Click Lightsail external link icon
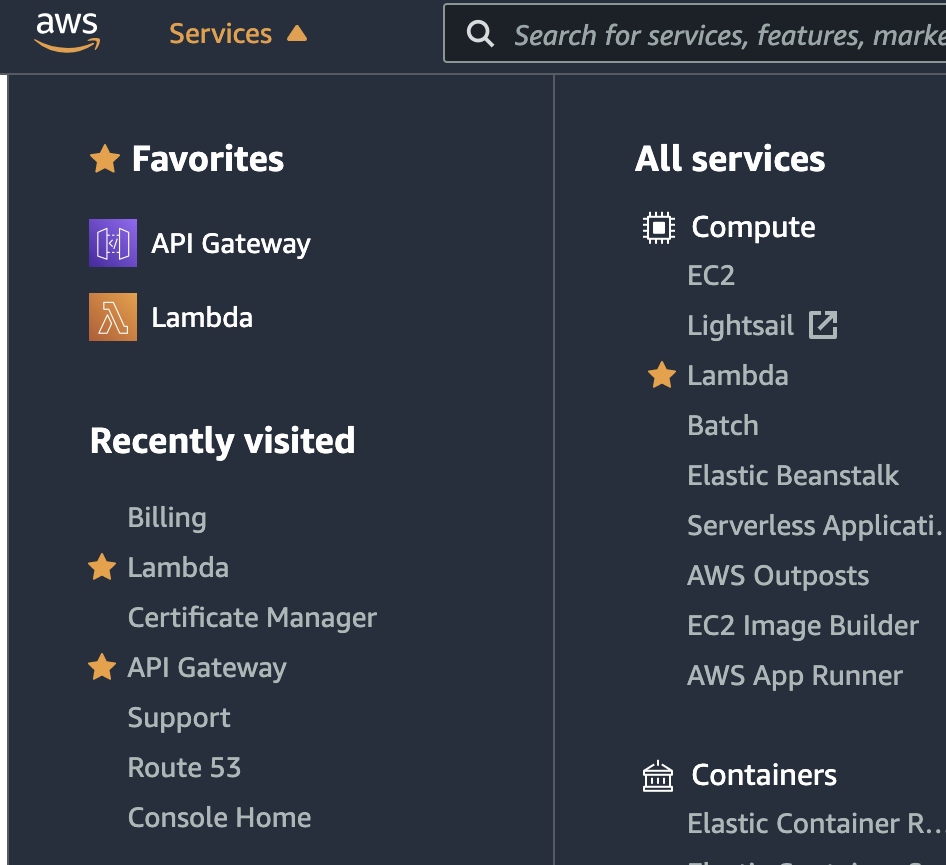Image resolution: width=946 pixels, height=865 pixels. pyautogui.click(x=823, y=325)
